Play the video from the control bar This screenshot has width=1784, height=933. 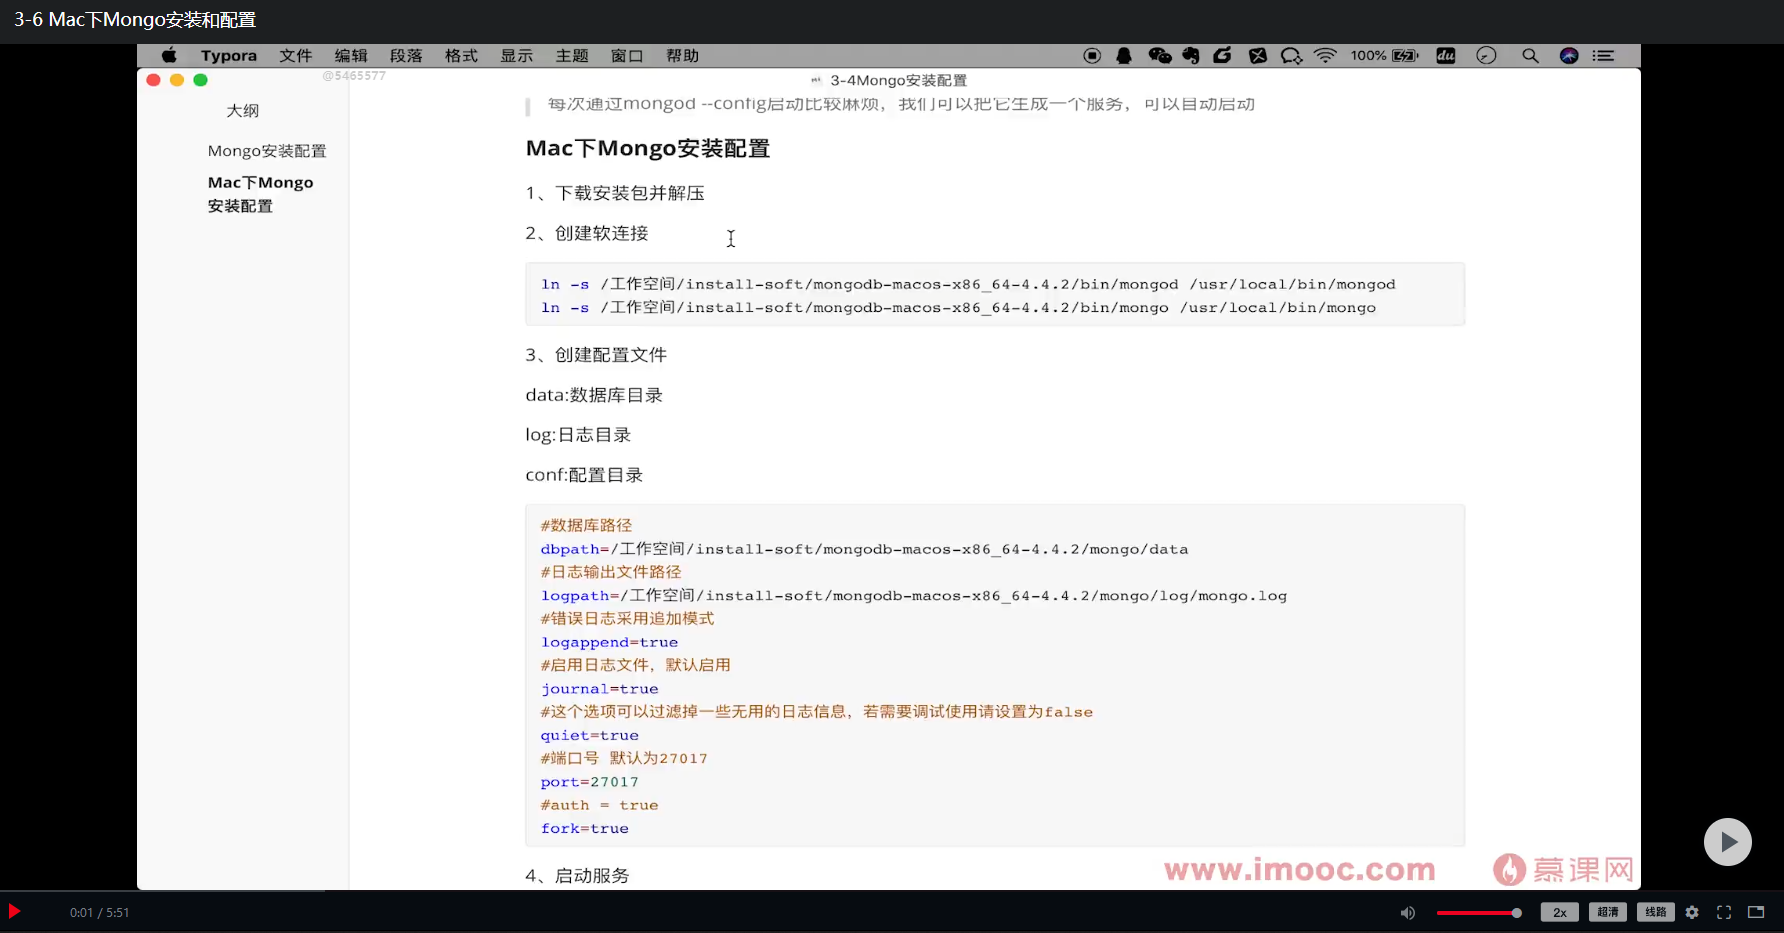(15, 912)
